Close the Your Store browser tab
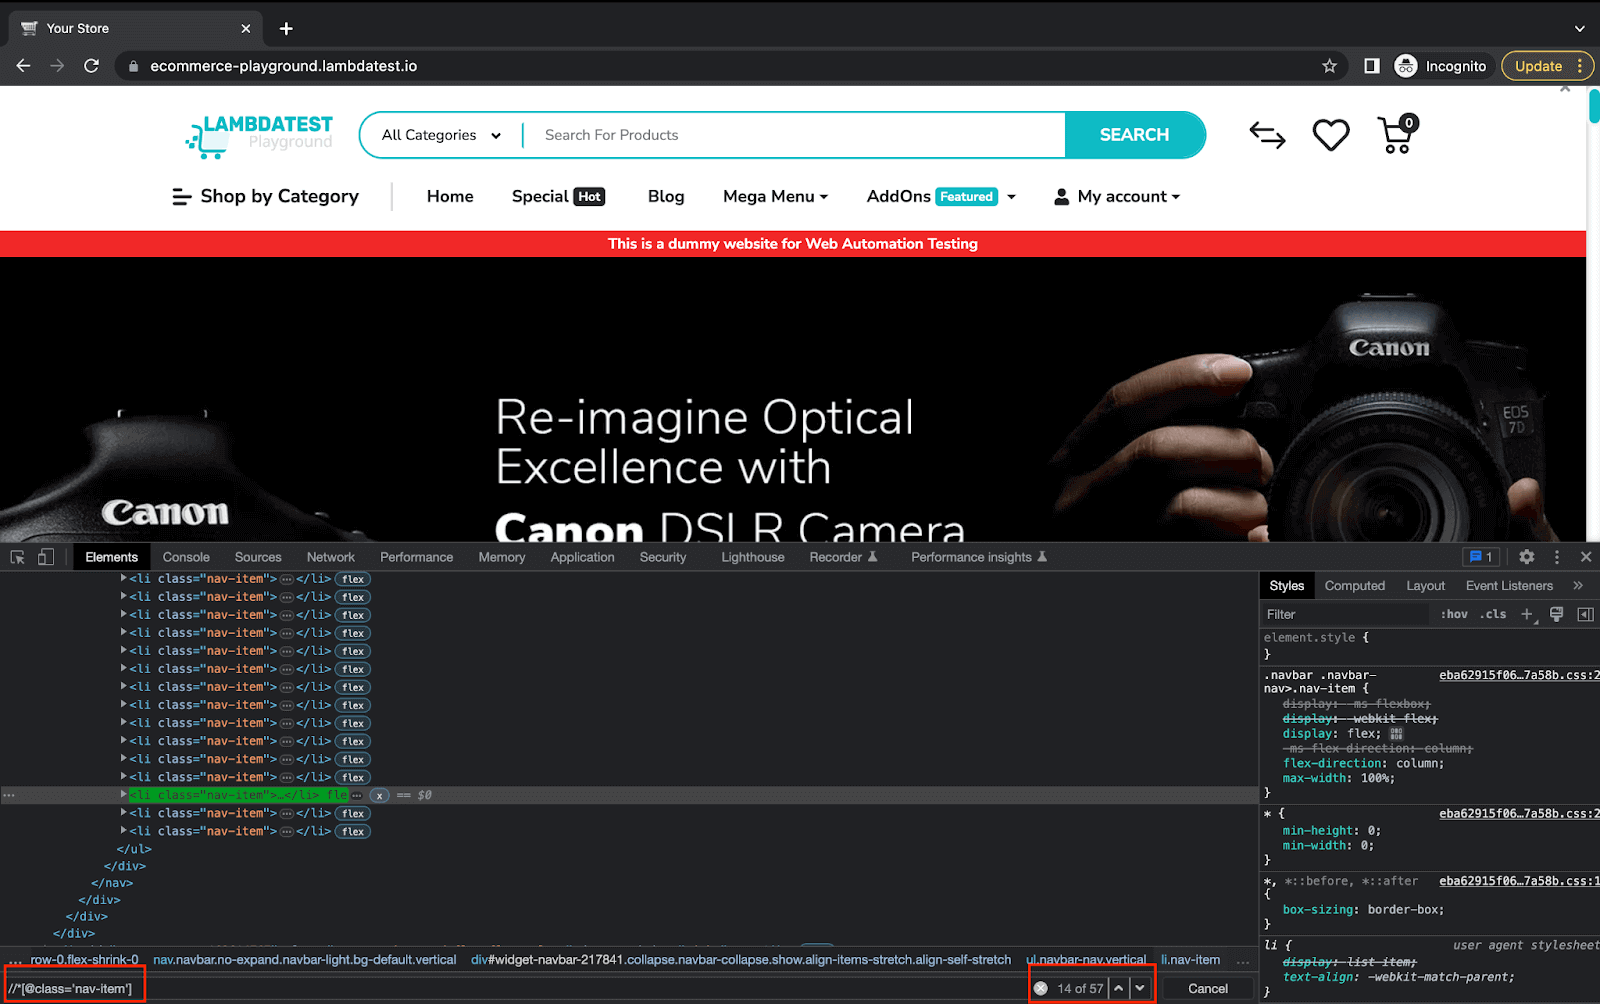1600x1004 pixels. pyautogui.click(x=246, y=28)
